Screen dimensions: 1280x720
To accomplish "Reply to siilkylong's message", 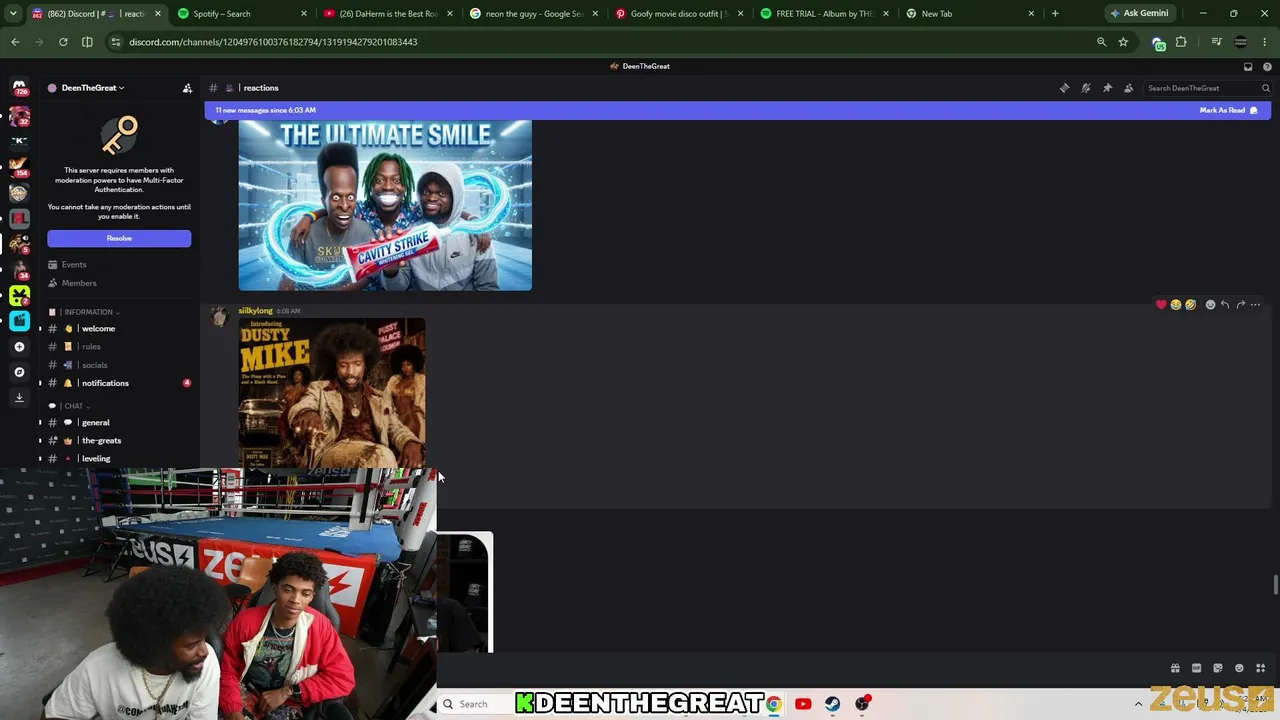I will (x=1225, y=305).
